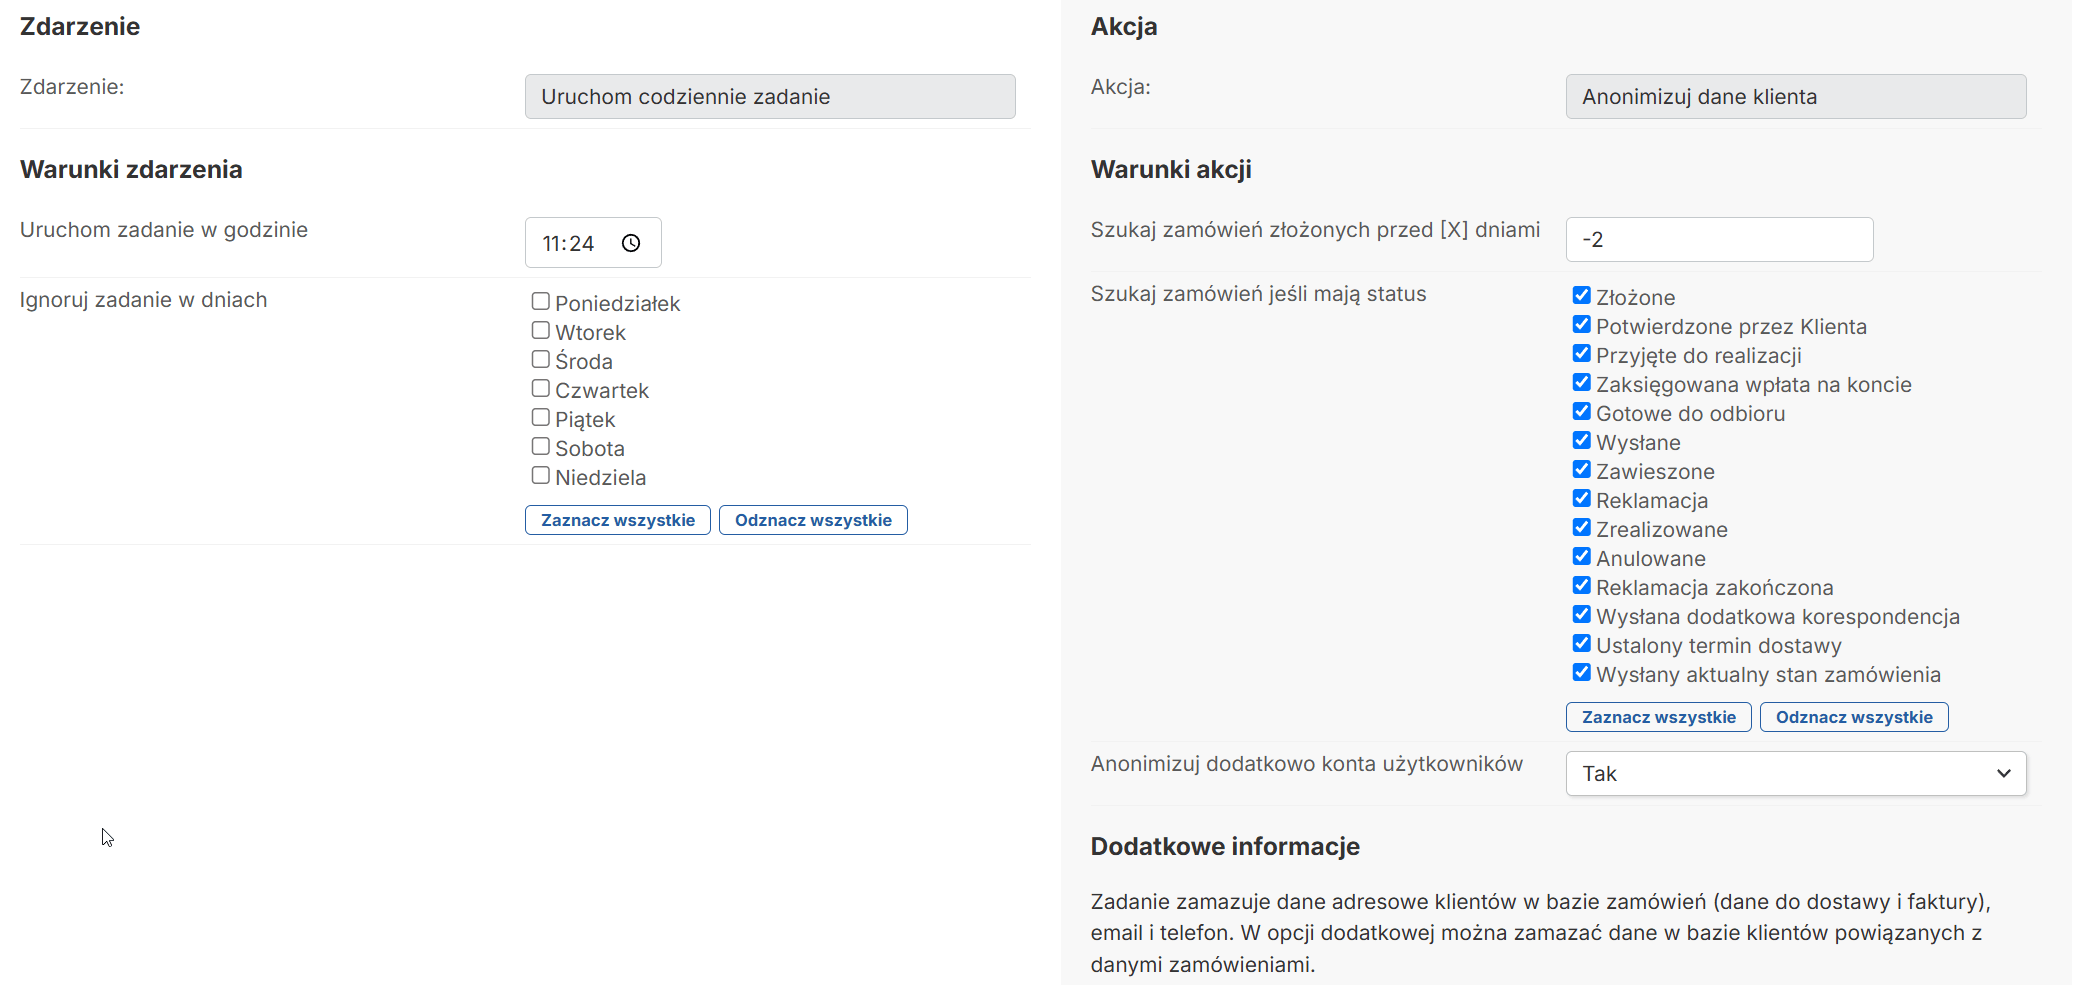Tick the Niedziela checkbox

[541, 475]
